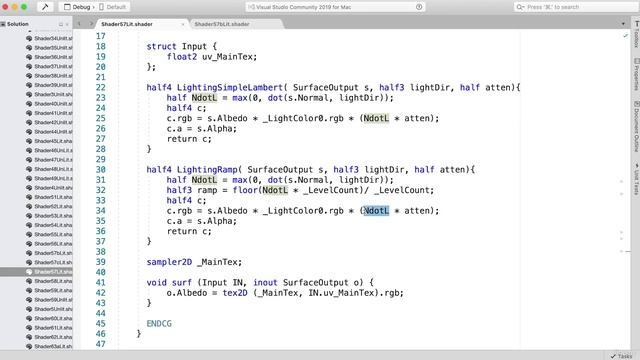Select Shader56Lit file in Solution tree
640x360 pixels.
click(x=49, y=244)
